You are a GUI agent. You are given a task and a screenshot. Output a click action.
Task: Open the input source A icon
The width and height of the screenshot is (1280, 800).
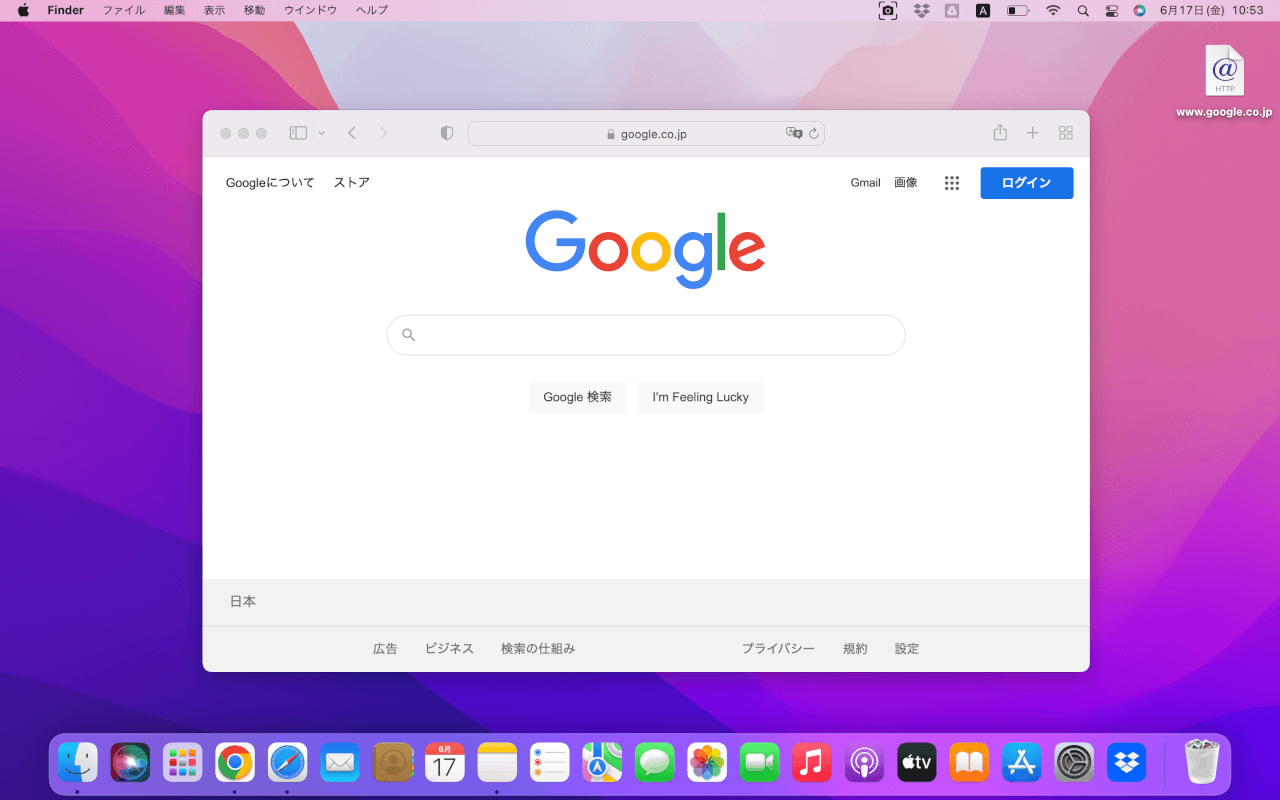[983, 10]
